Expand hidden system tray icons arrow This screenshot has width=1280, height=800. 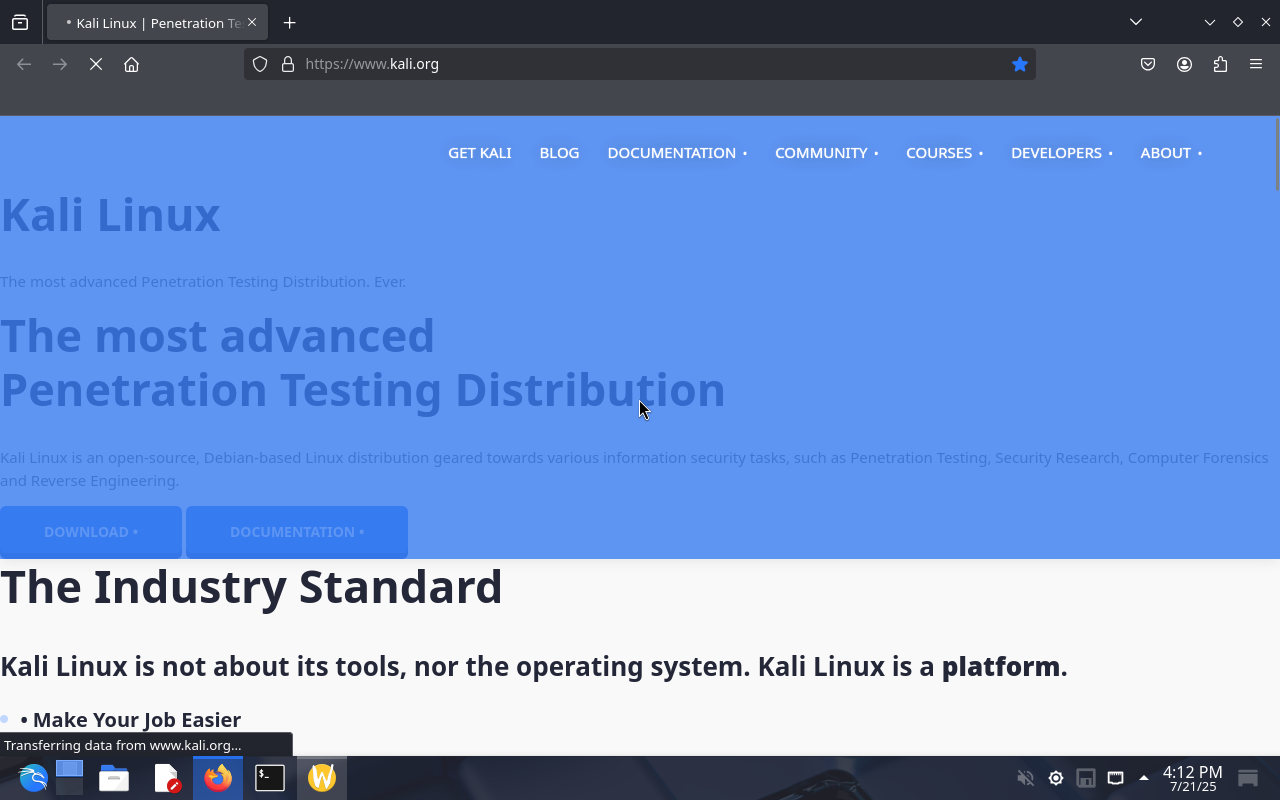pos(1144,778)
